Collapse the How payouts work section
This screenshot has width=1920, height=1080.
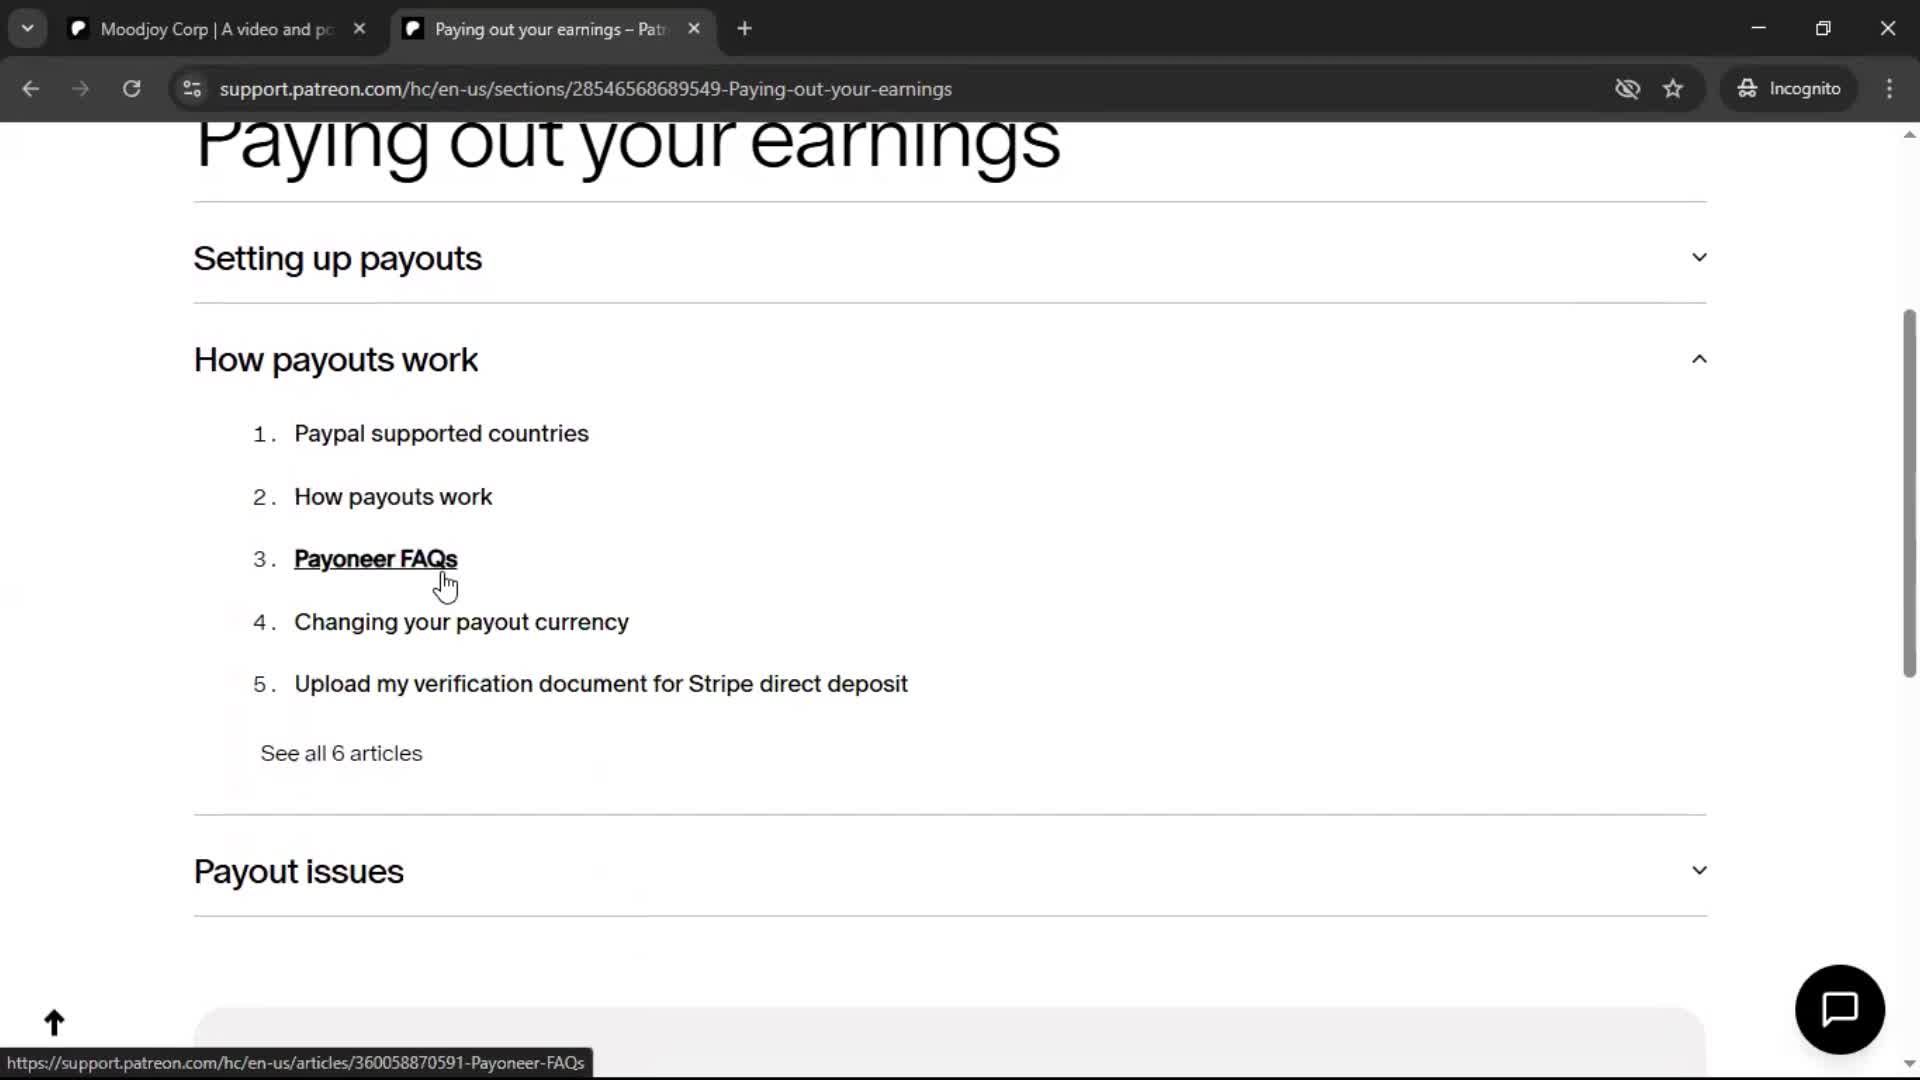(1699, 359)
